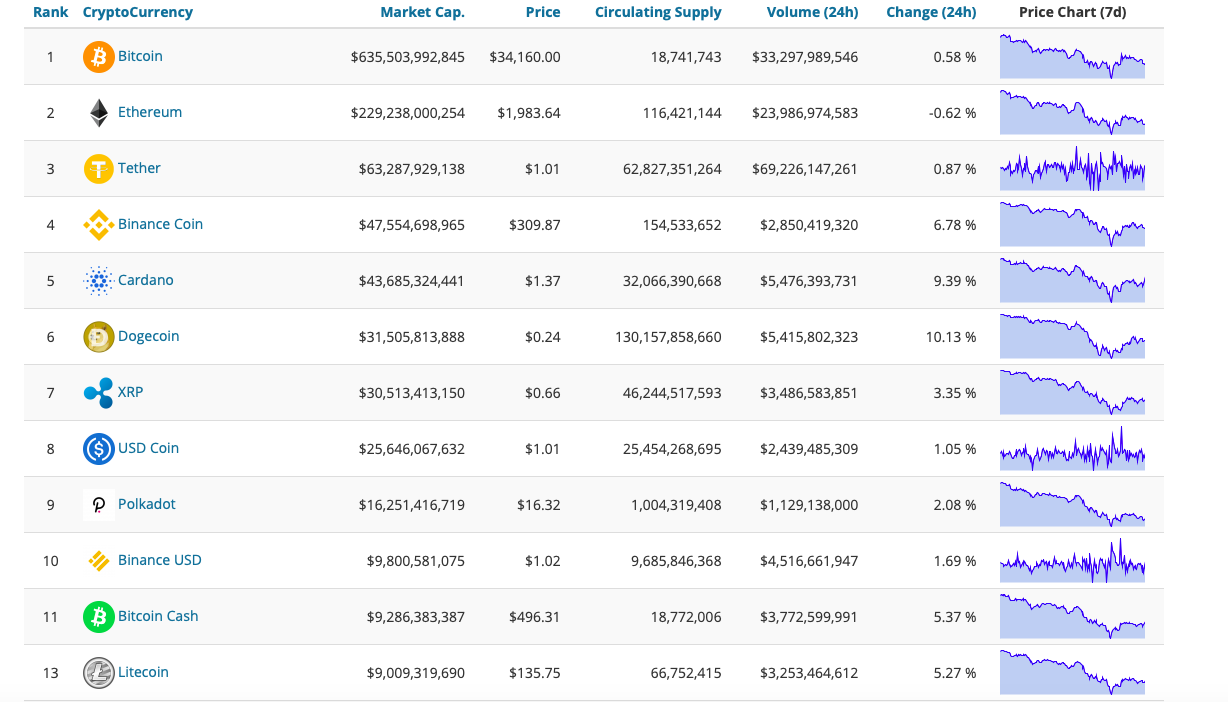View Cardano 7-day price chart
Image resolution: width=1228 pixels, height=702 pixels.
click(x=1072, y=281)
